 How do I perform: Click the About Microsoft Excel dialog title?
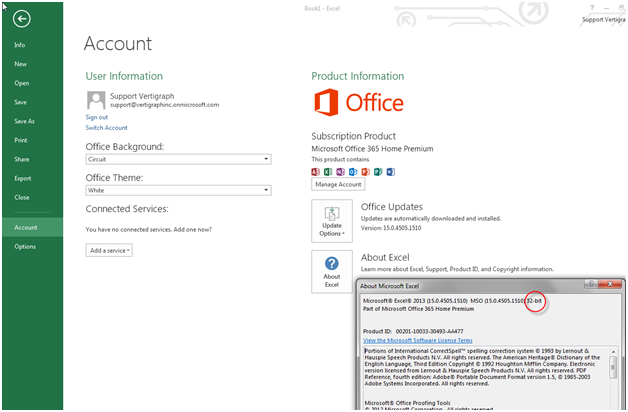pos(389,286)
